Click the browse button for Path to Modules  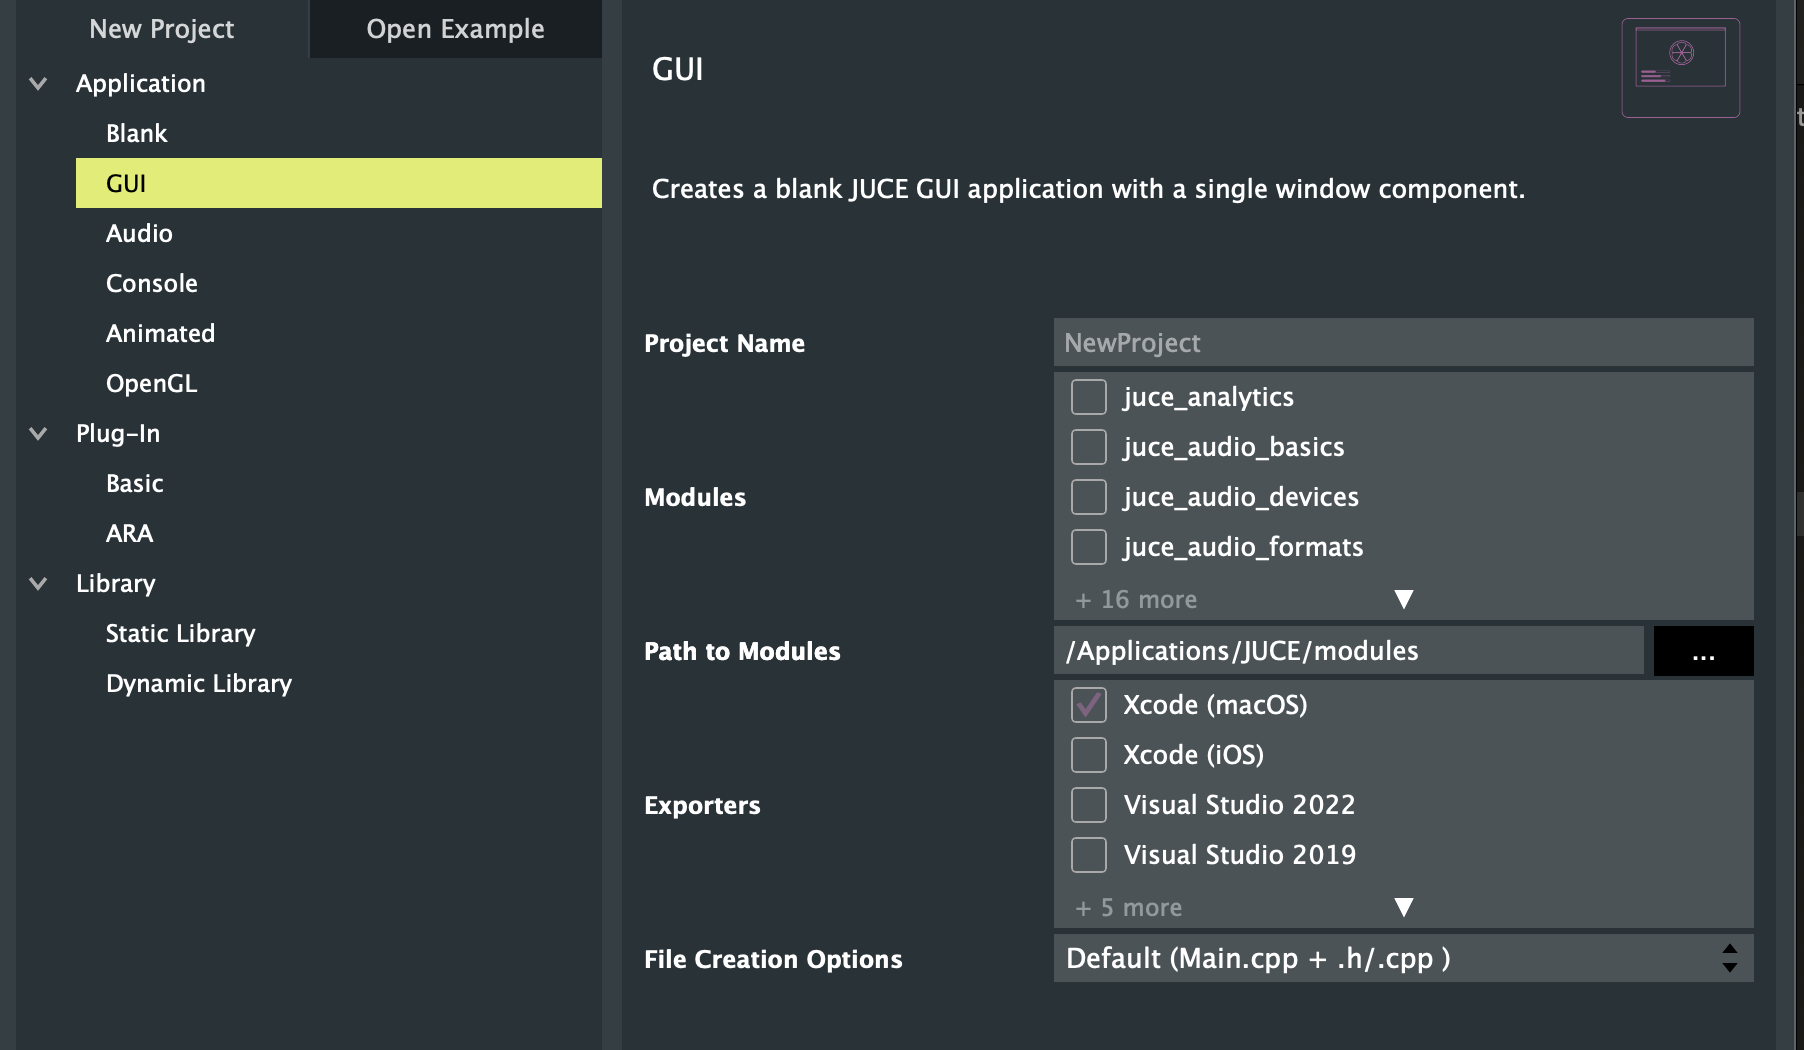point(1703,651)
